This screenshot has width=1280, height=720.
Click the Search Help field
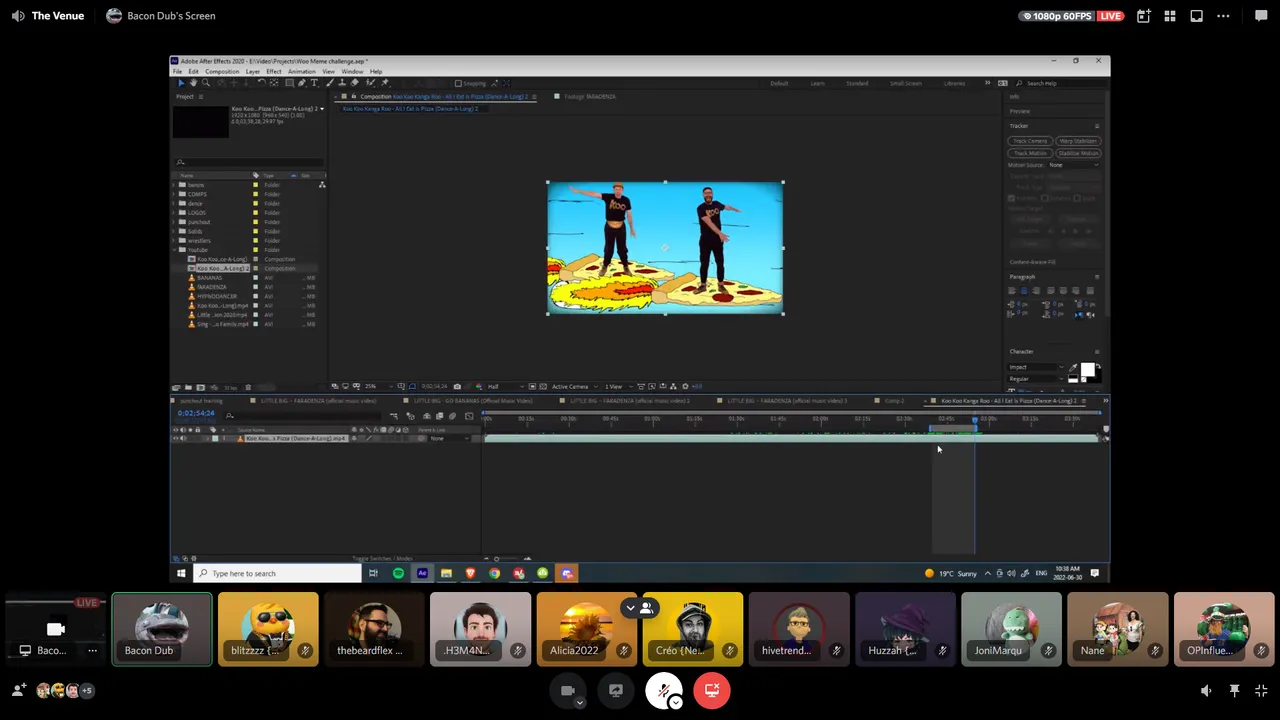(x=1063, y=83)
